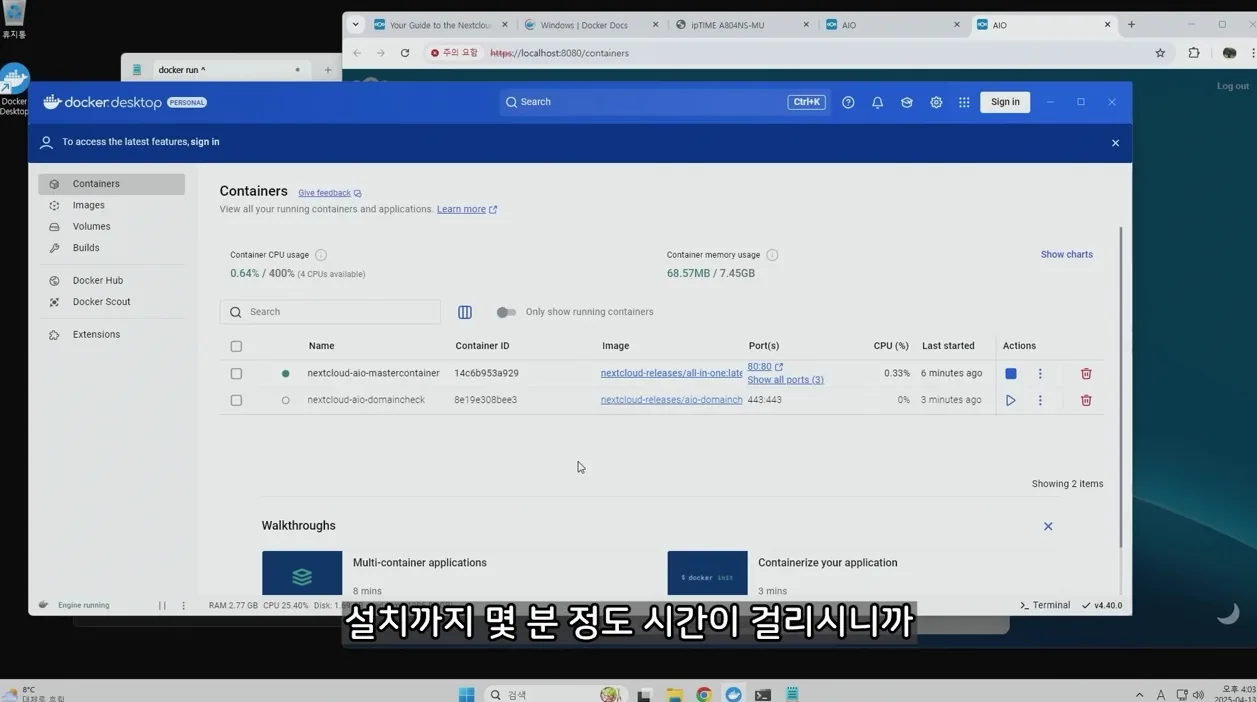Open the apps grid icon in header
The height and width of the screenshot is (702, 1257).
click(964, 102)
